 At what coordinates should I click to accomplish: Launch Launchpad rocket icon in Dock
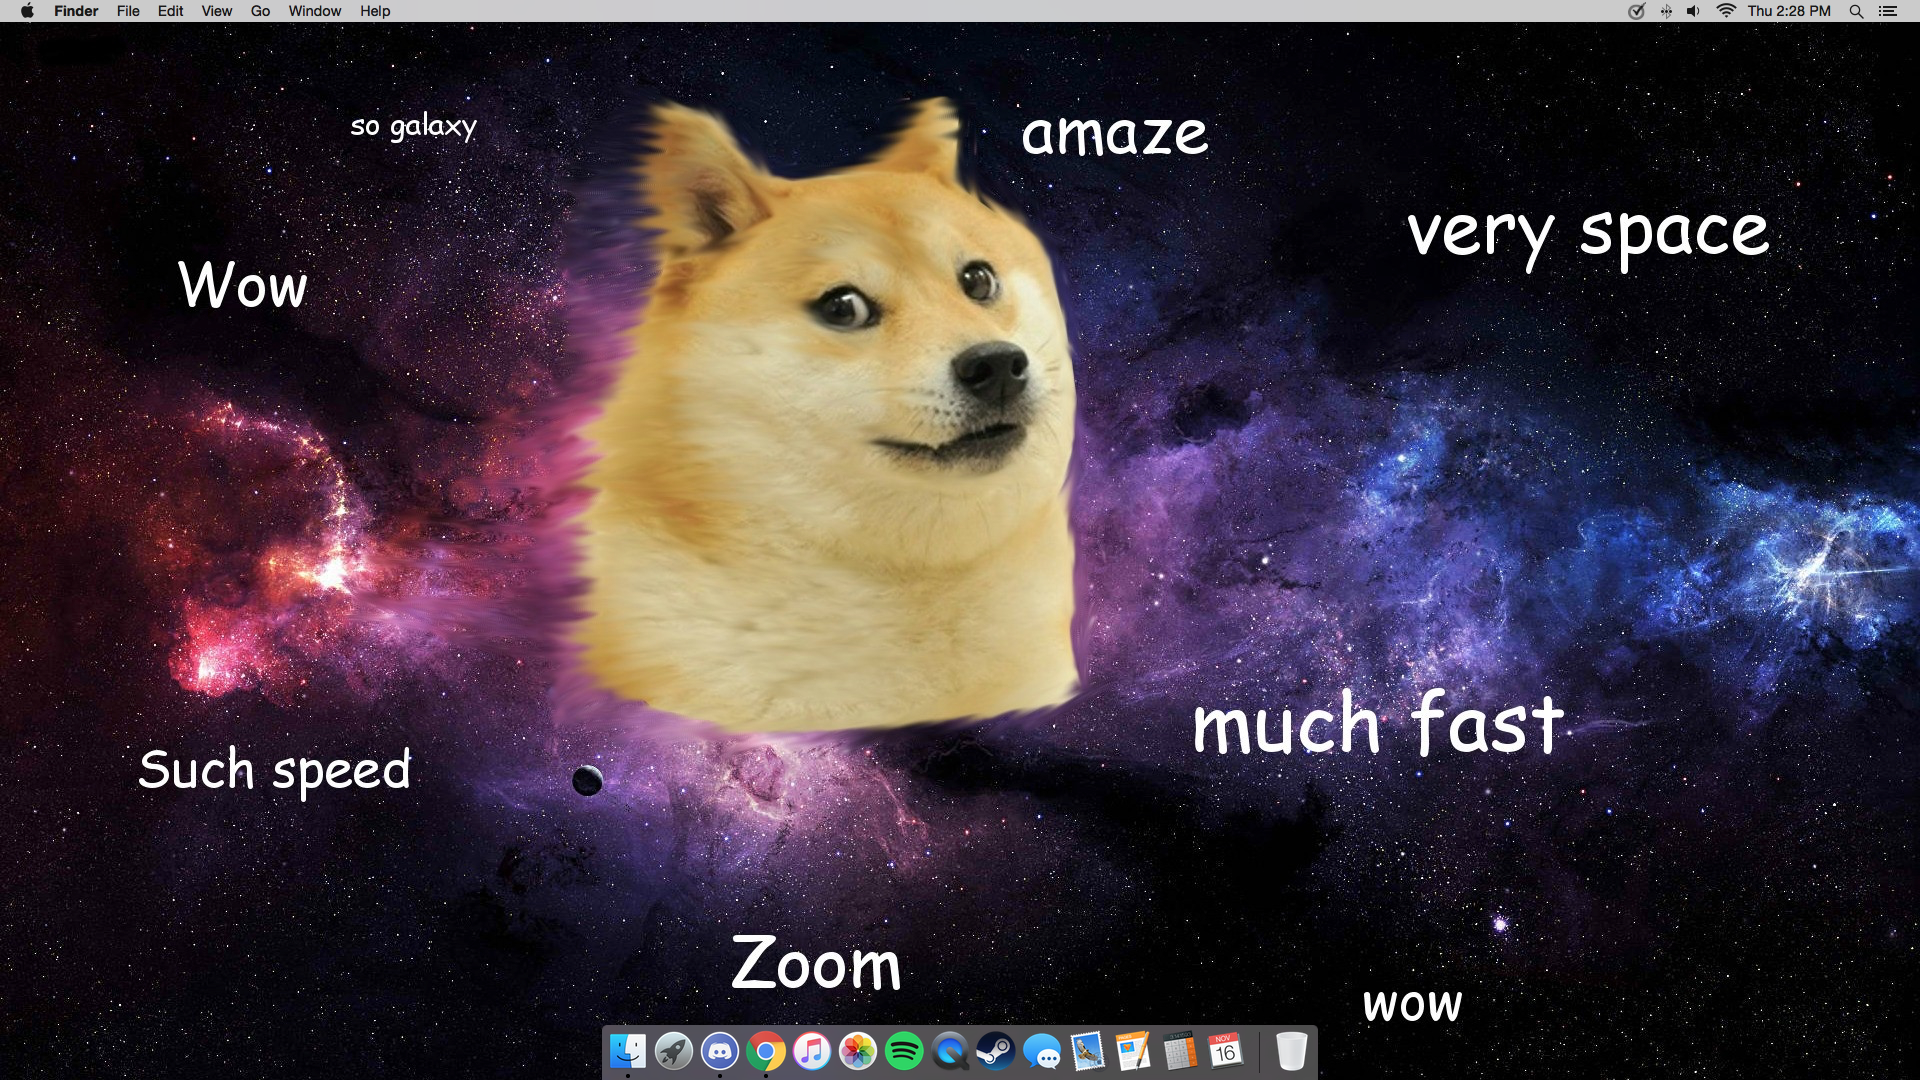[674, 1051]
